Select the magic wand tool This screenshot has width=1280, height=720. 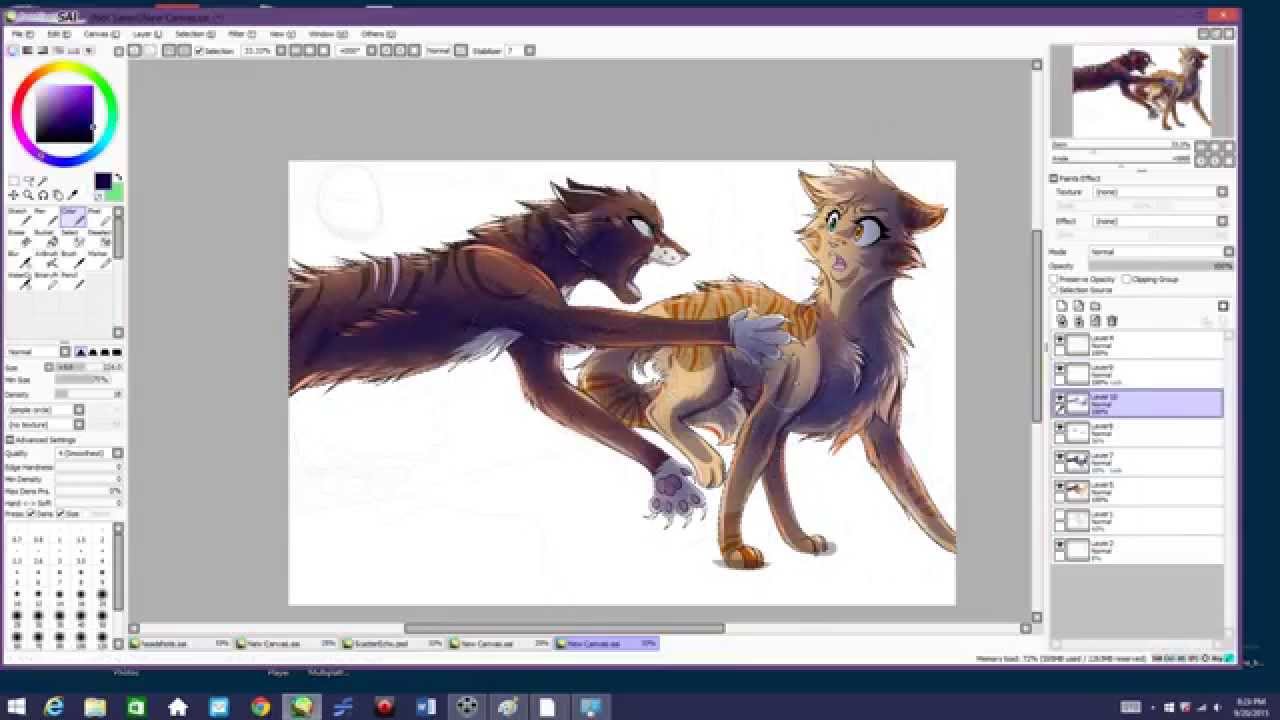(x=43, y=181)
